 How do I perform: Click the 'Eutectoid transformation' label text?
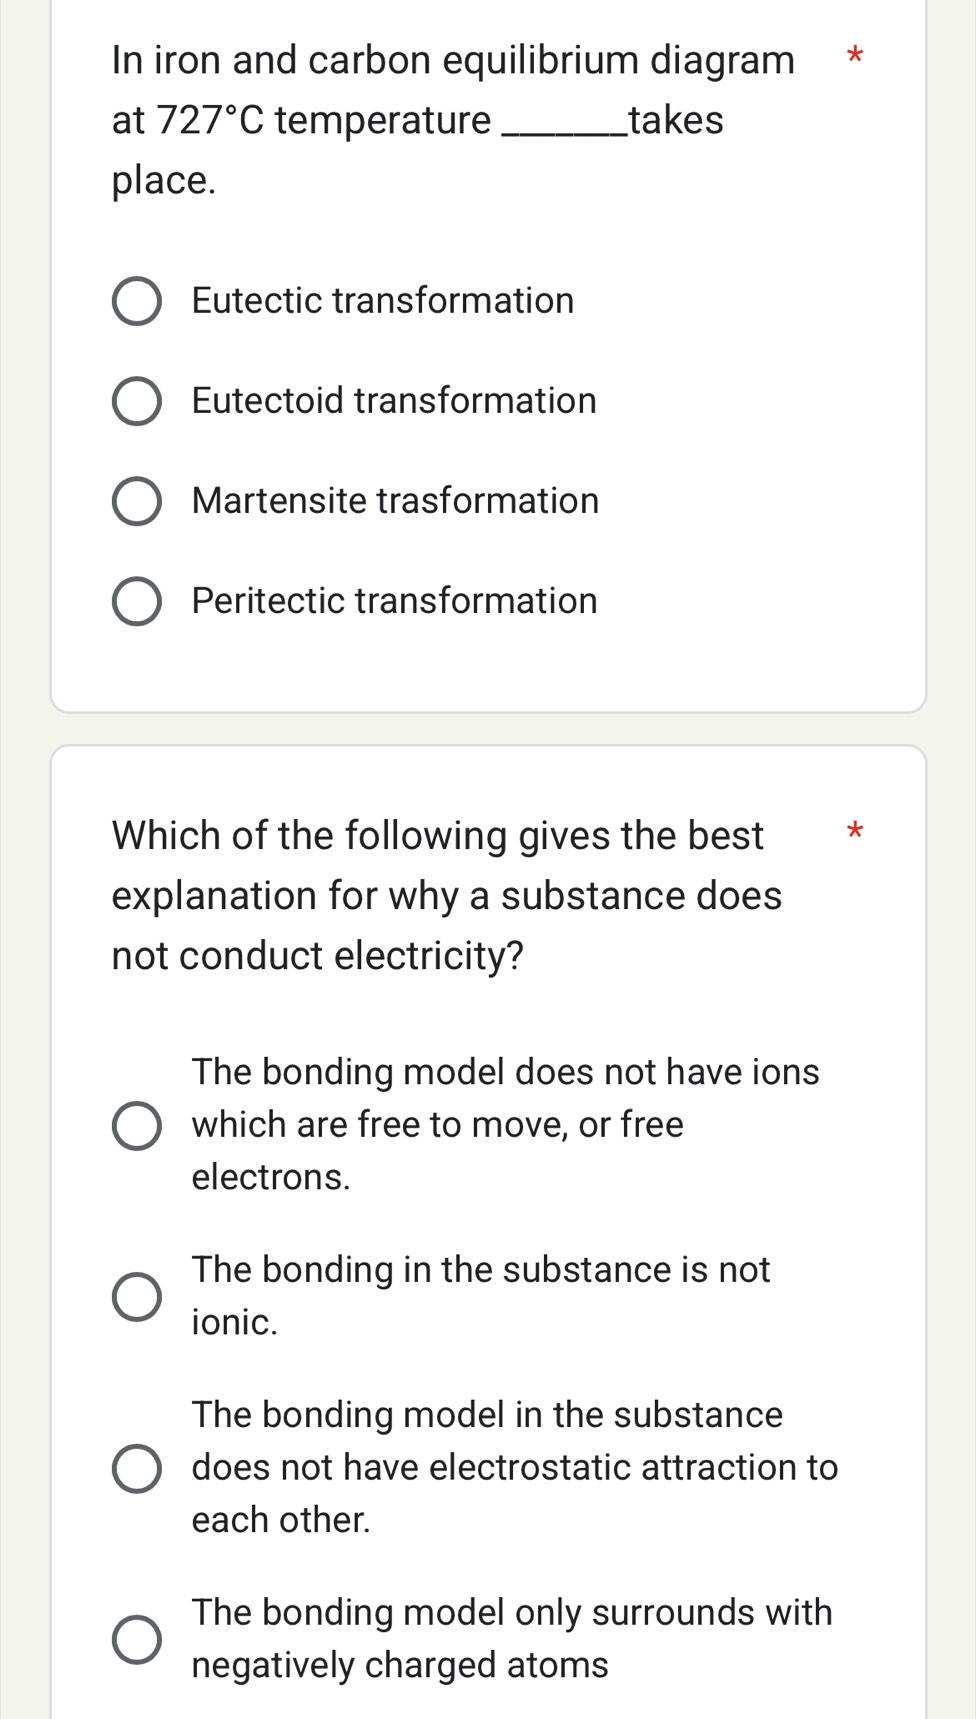click(394, 401)
